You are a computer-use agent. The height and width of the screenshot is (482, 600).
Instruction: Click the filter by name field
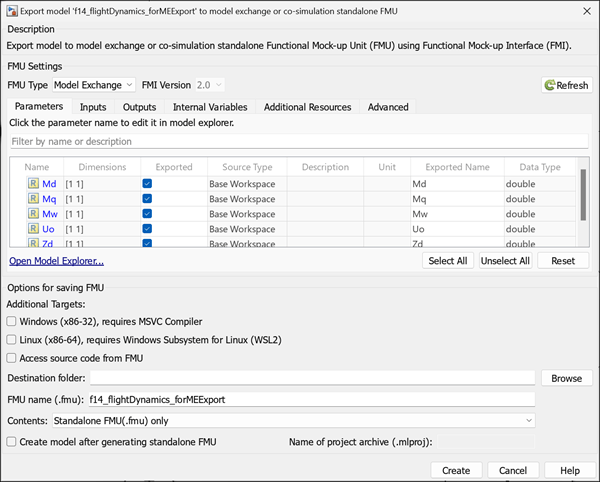[x=295, y=142]
